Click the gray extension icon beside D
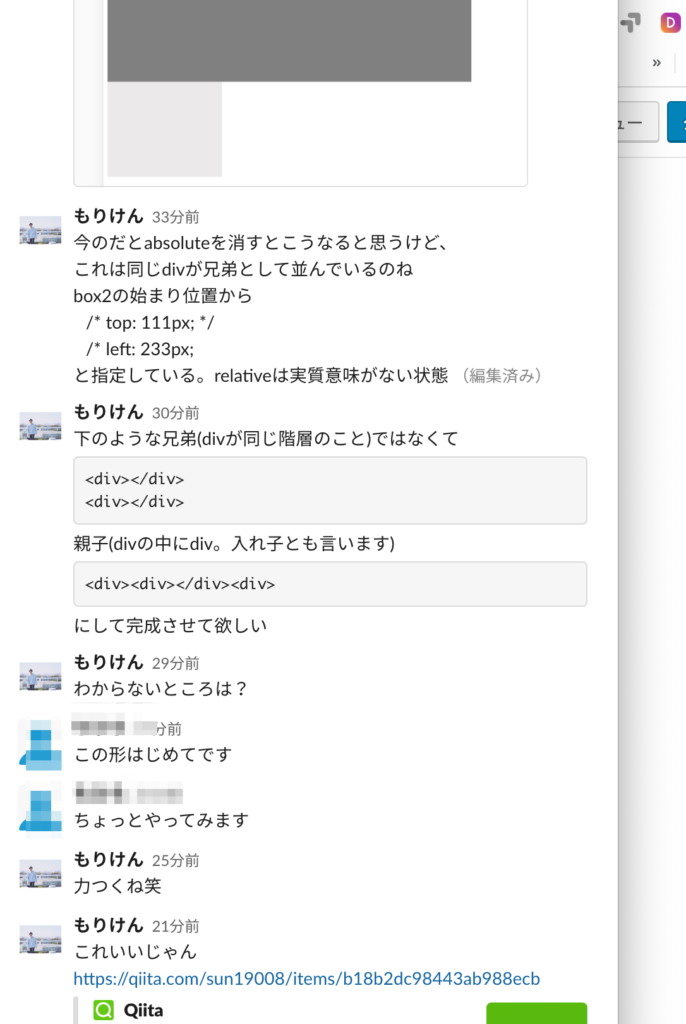The width and height of the screenshot is (686, 1024). [x=630, y=23]
